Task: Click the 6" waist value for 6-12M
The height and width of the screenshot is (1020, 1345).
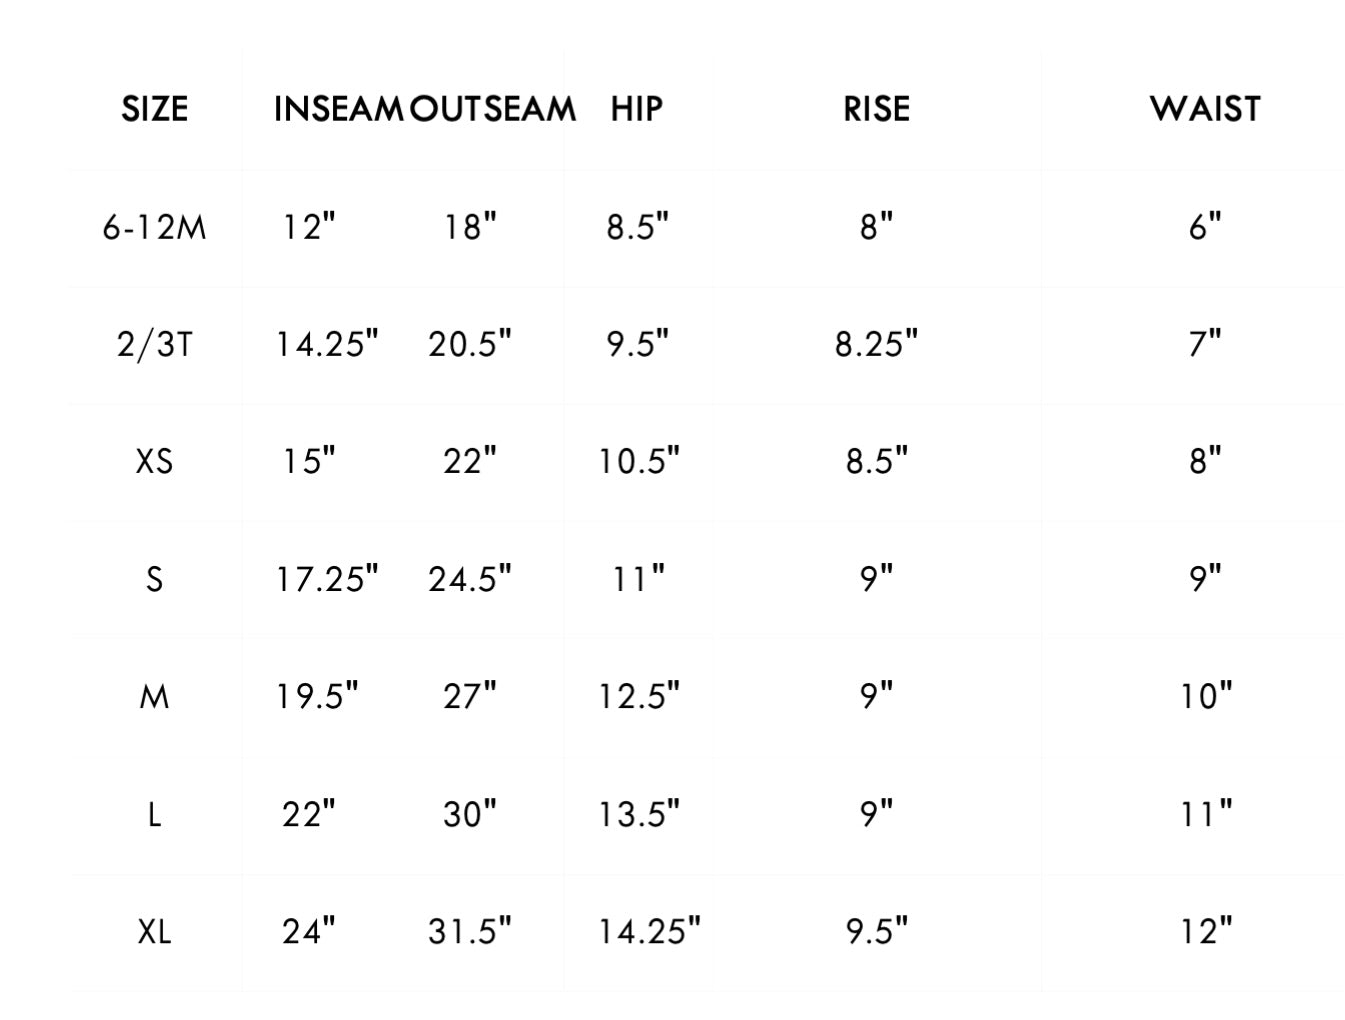Action: 1205,227
